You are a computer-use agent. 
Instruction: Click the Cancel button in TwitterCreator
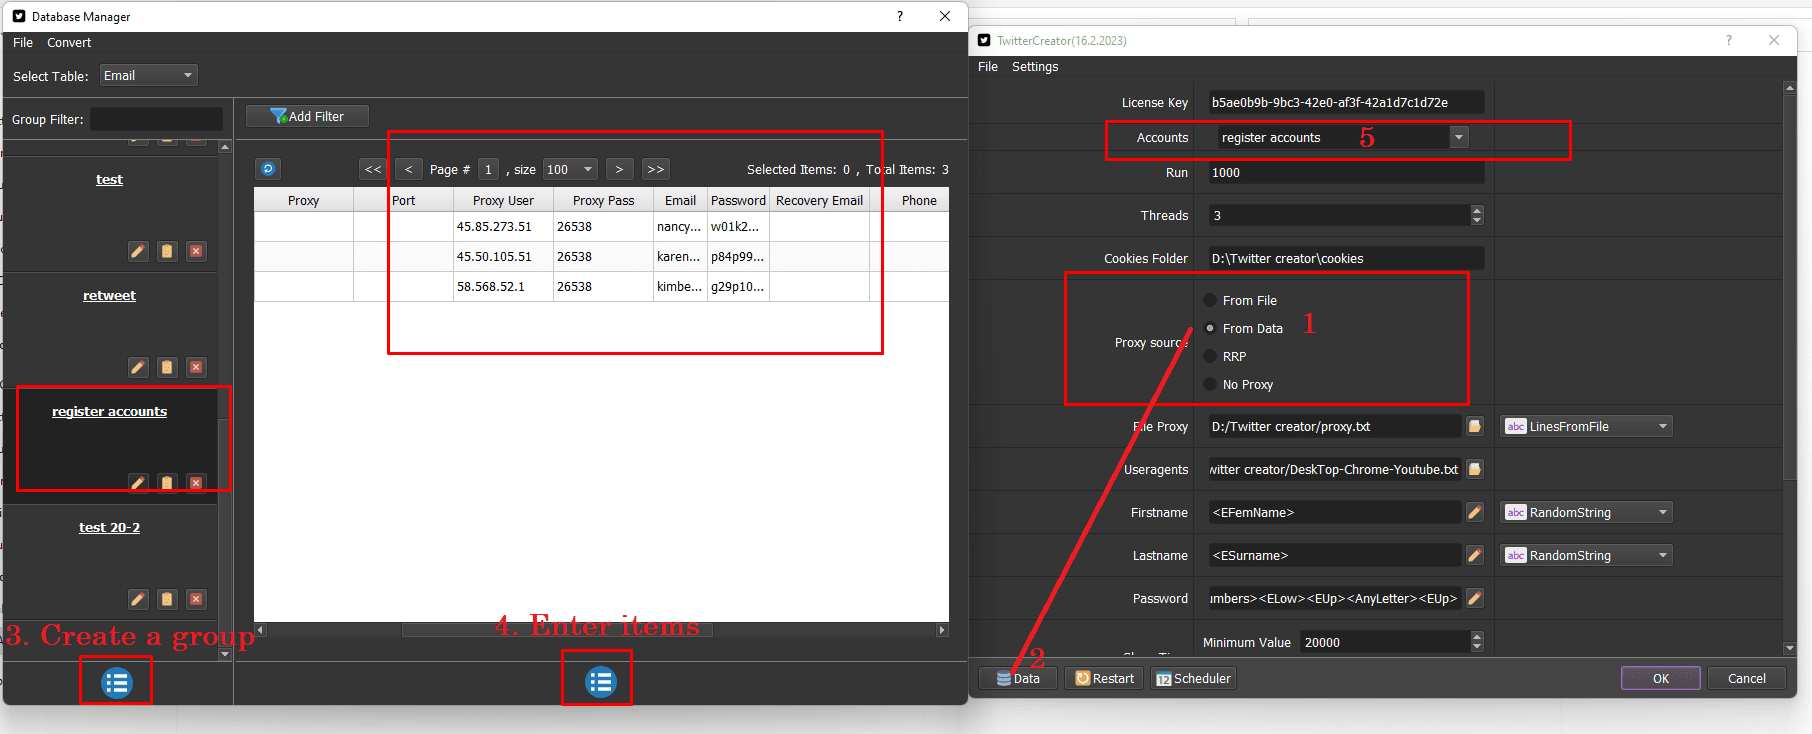point(1747,678)
